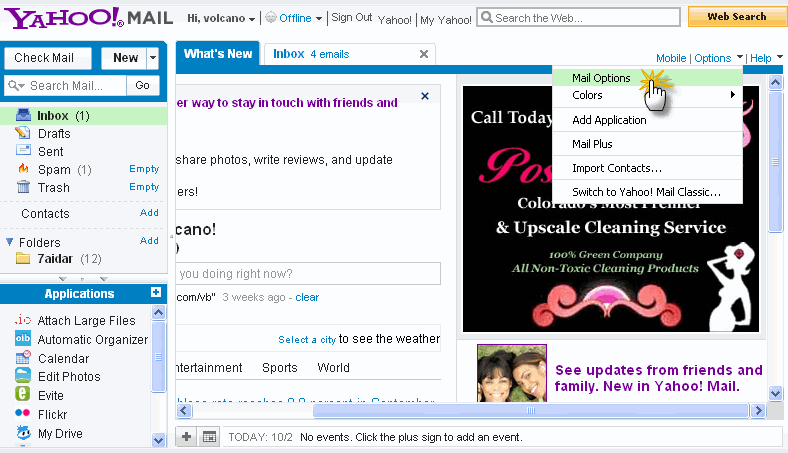Switch to Yahoo! Mail Classic

[647, 192]
